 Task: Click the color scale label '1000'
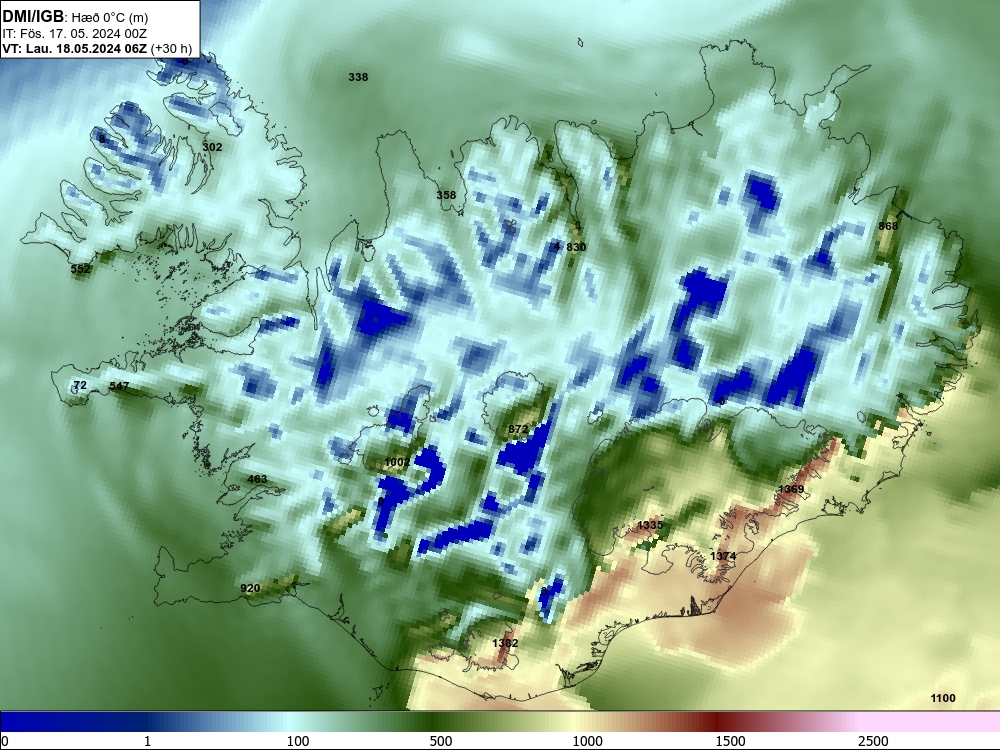pyautogui.click(x=587, y=741)
